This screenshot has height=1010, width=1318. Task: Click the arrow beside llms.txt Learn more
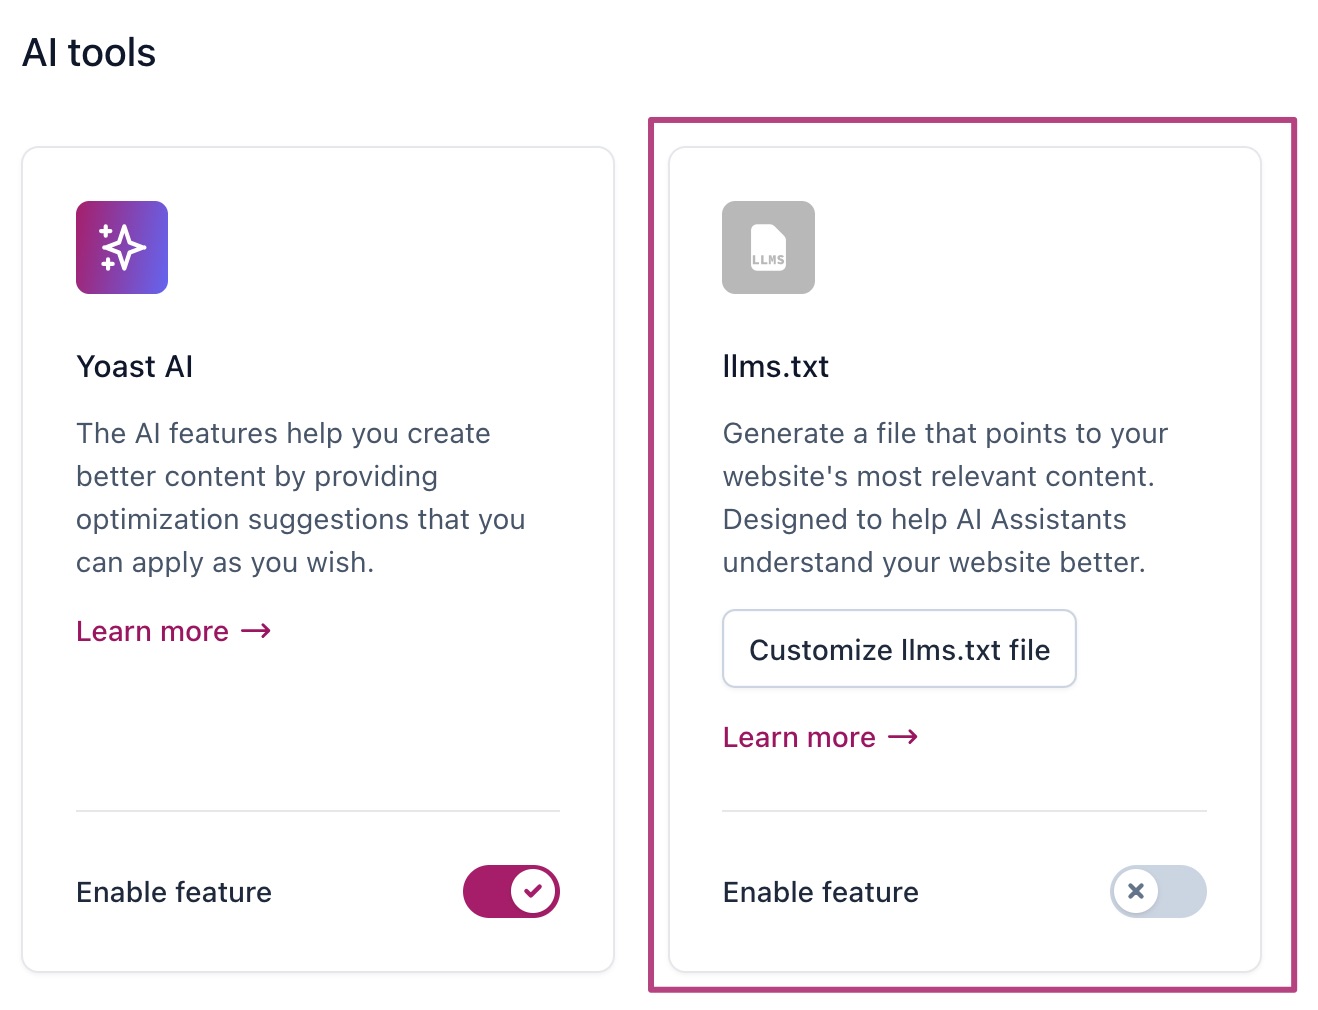(x=903, y=737)
